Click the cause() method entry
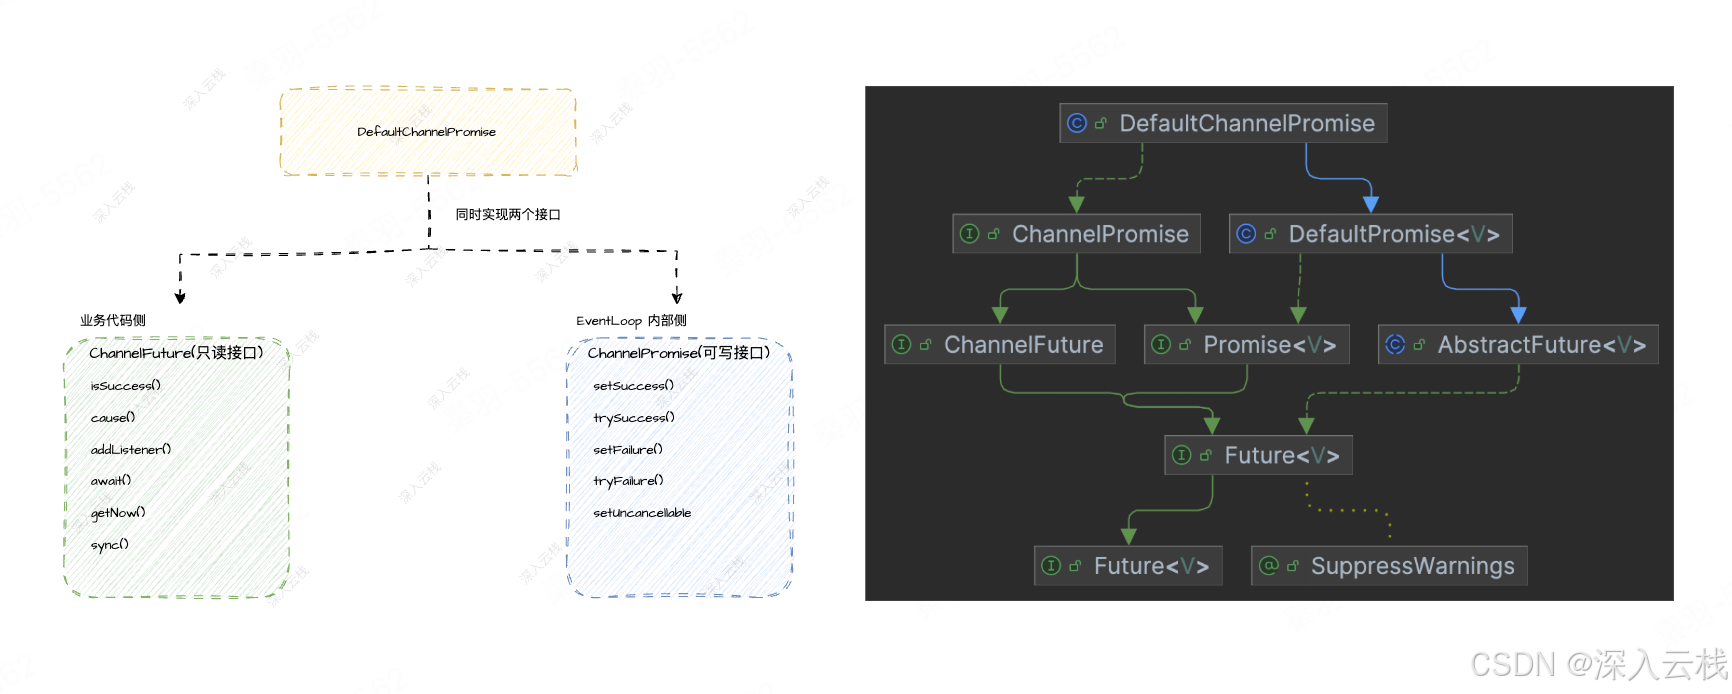Screen dimensions: 1732x694 pyautogui.click(x=113, y=418)
